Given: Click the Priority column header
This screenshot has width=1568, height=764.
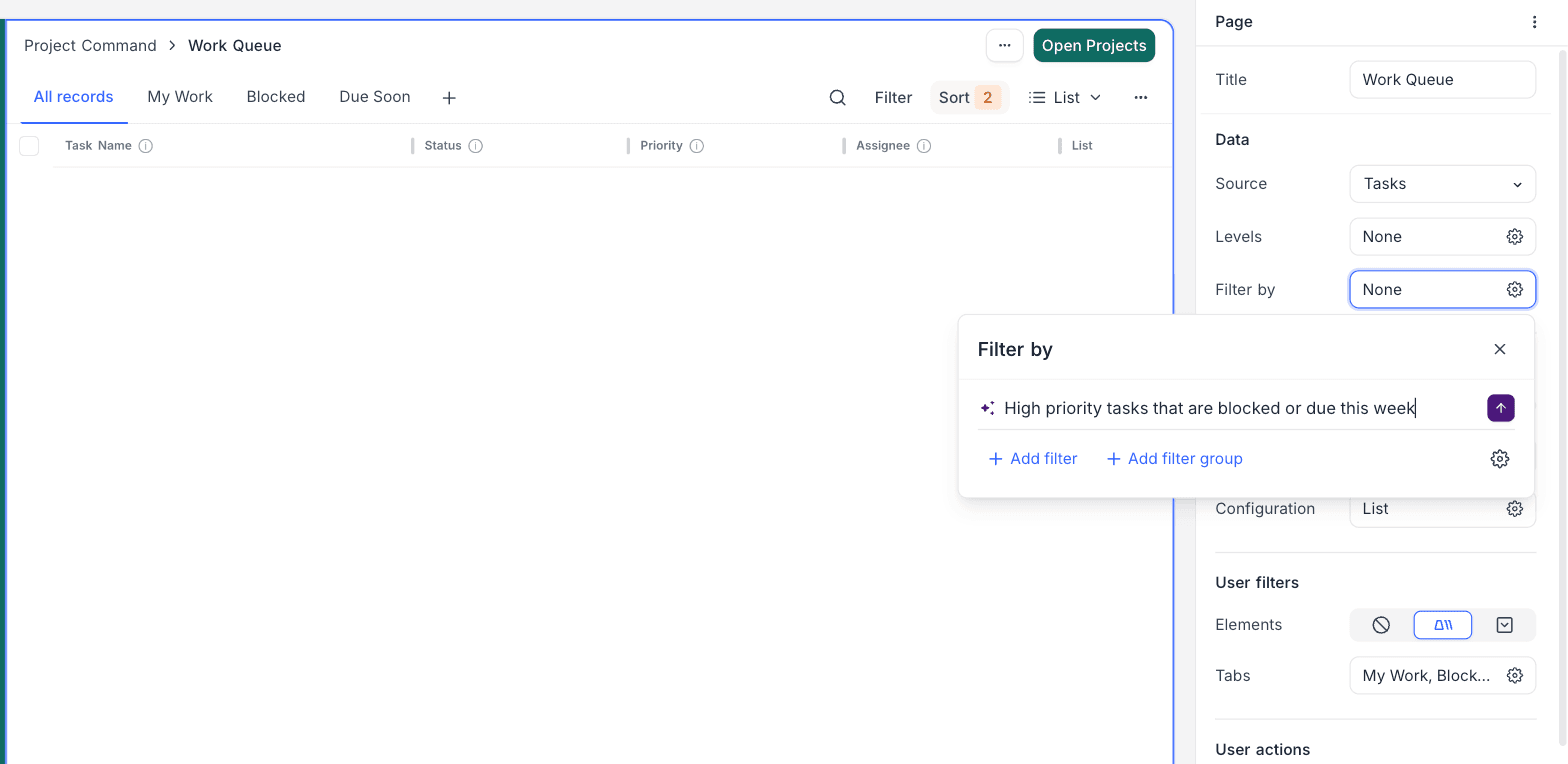Looking at the screenshot, I should coord(661,146).
